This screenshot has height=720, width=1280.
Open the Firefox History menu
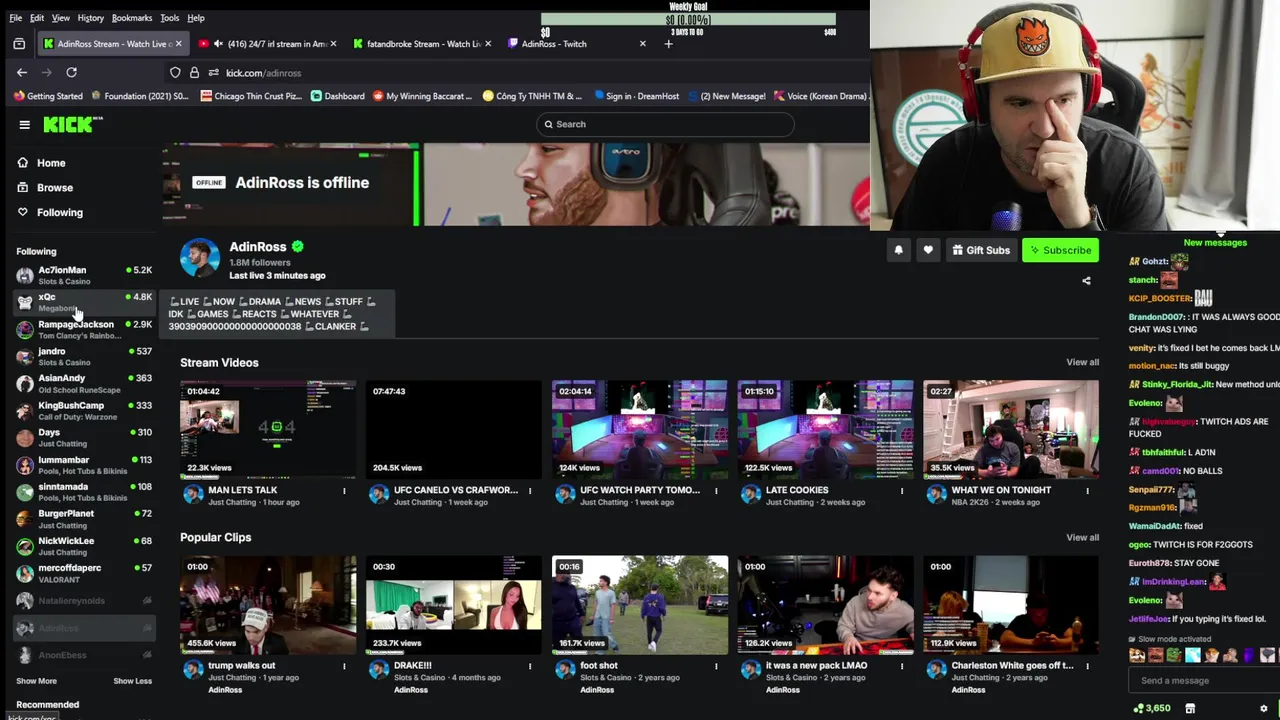90,18
